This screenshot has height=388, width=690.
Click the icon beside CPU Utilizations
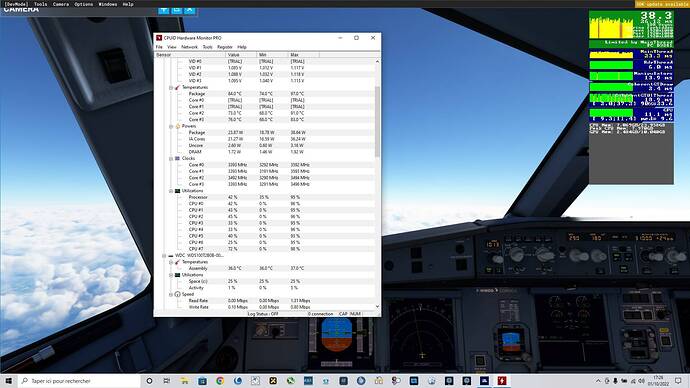[177, 191]
